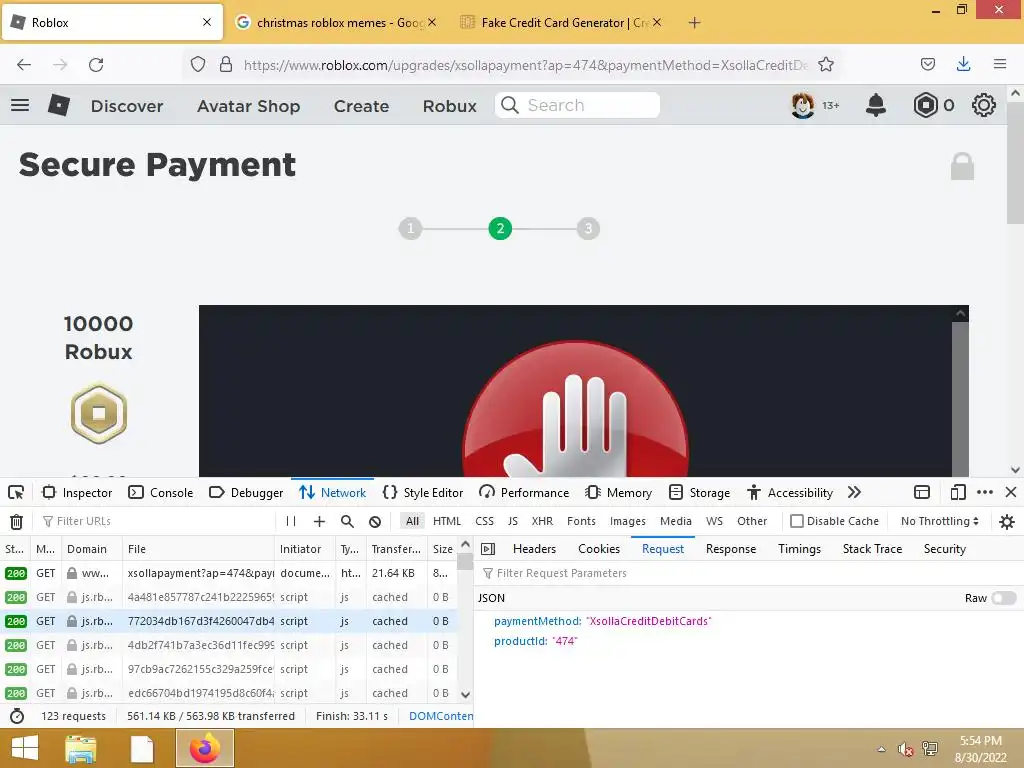Go back with the browser back arrow

click(24, 65)
